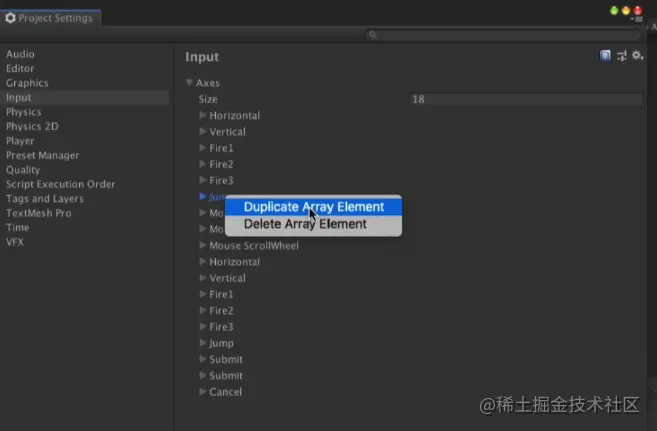Click the Project Settings tab gear icon
Viewport: 657px width, 431px height.
click(10, 18)
